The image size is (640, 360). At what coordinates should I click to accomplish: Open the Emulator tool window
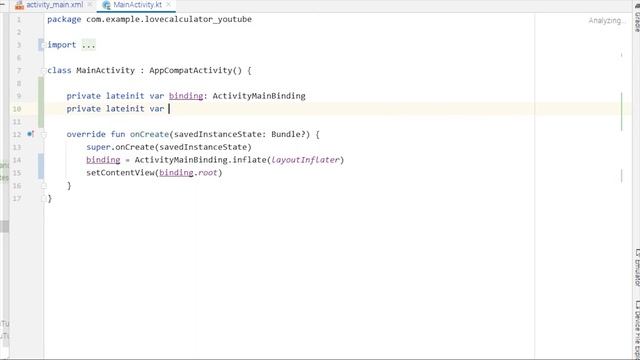(x=636, y=267)
